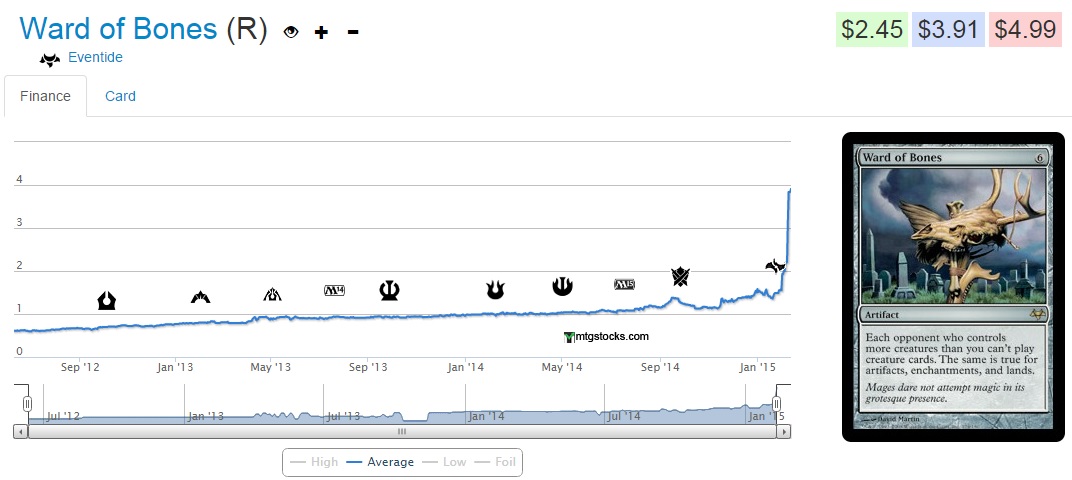1072x480 pixels.
Task: Click the minus icon next to the card title
Action: (353, 32)
